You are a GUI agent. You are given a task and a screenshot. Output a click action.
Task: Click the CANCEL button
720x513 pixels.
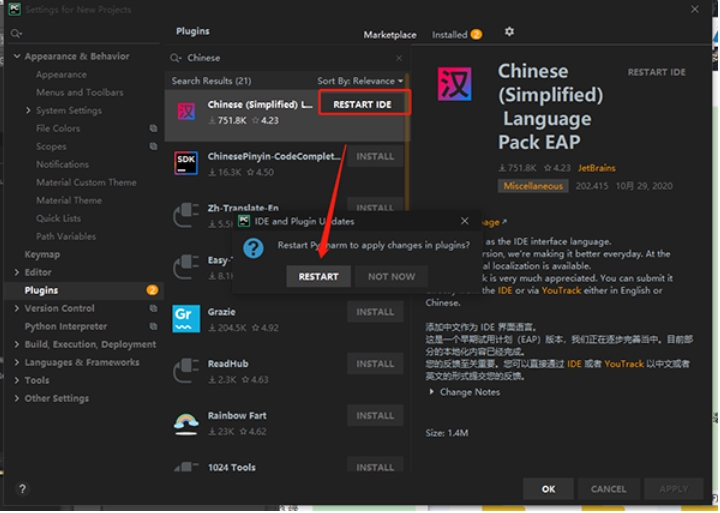click(608, 489)
